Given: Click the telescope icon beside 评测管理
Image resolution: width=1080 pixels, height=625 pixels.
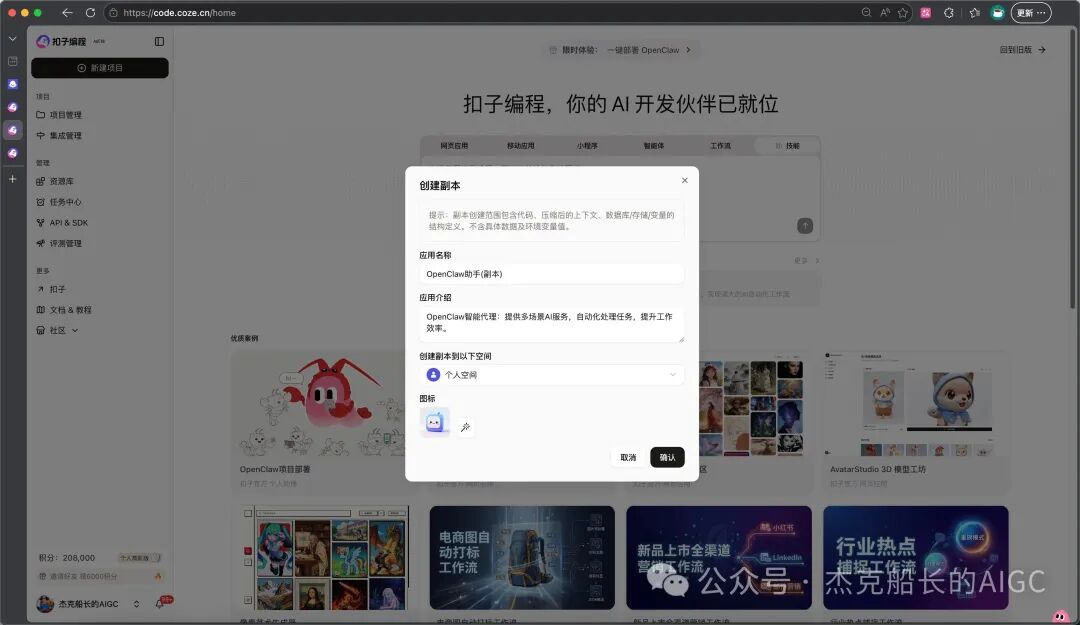Looking at the screenshot, I should tap(41, 243).
